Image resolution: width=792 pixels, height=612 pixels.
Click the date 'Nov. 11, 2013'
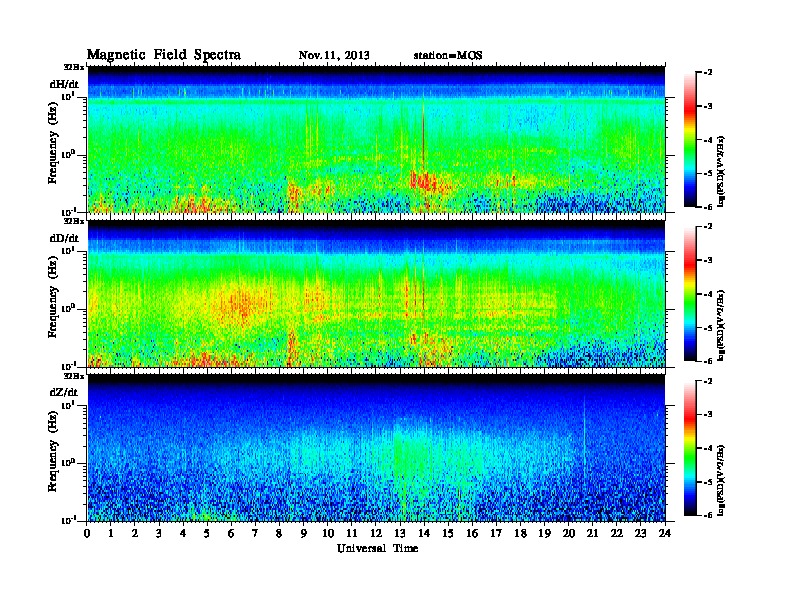click(x=334, y=55)
